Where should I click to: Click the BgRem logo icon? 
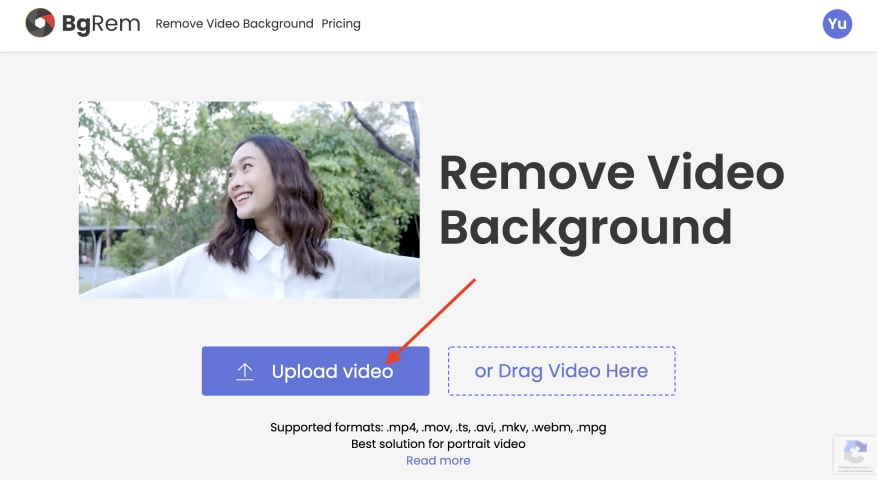pos(40,23)
